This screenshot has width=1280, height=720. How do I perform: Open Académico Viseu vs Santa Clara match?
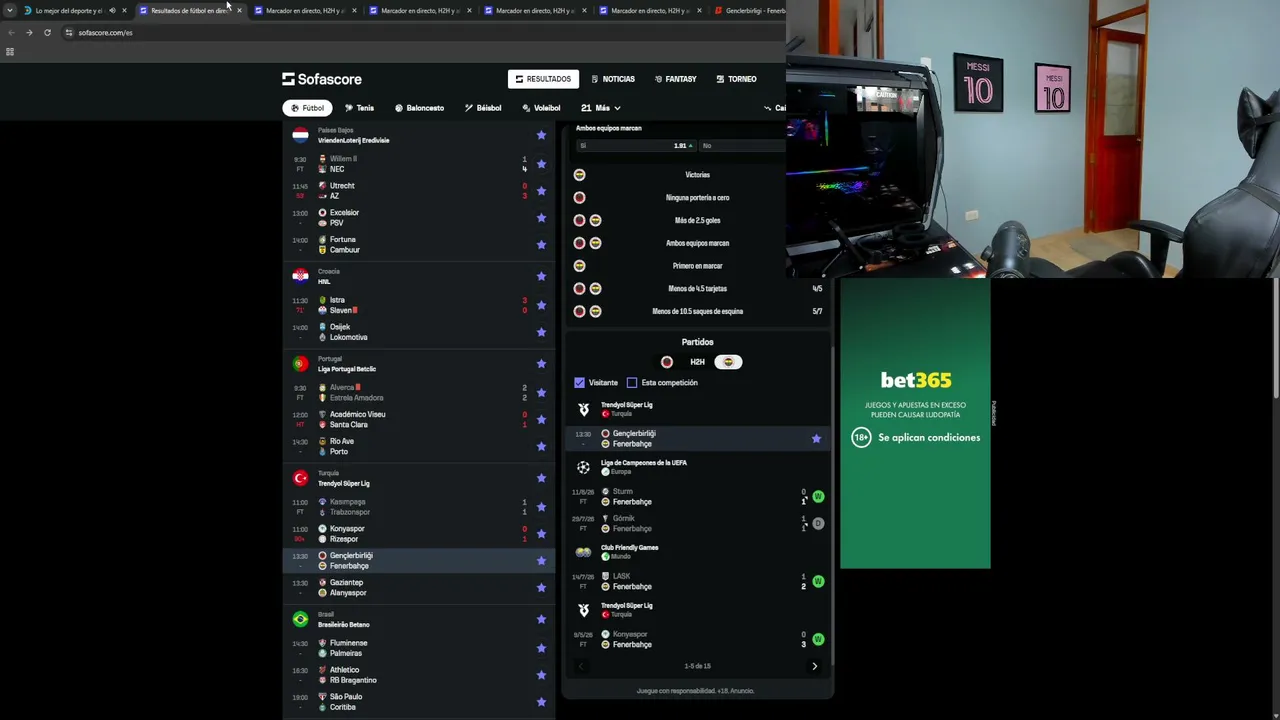(x=419, y=419)
